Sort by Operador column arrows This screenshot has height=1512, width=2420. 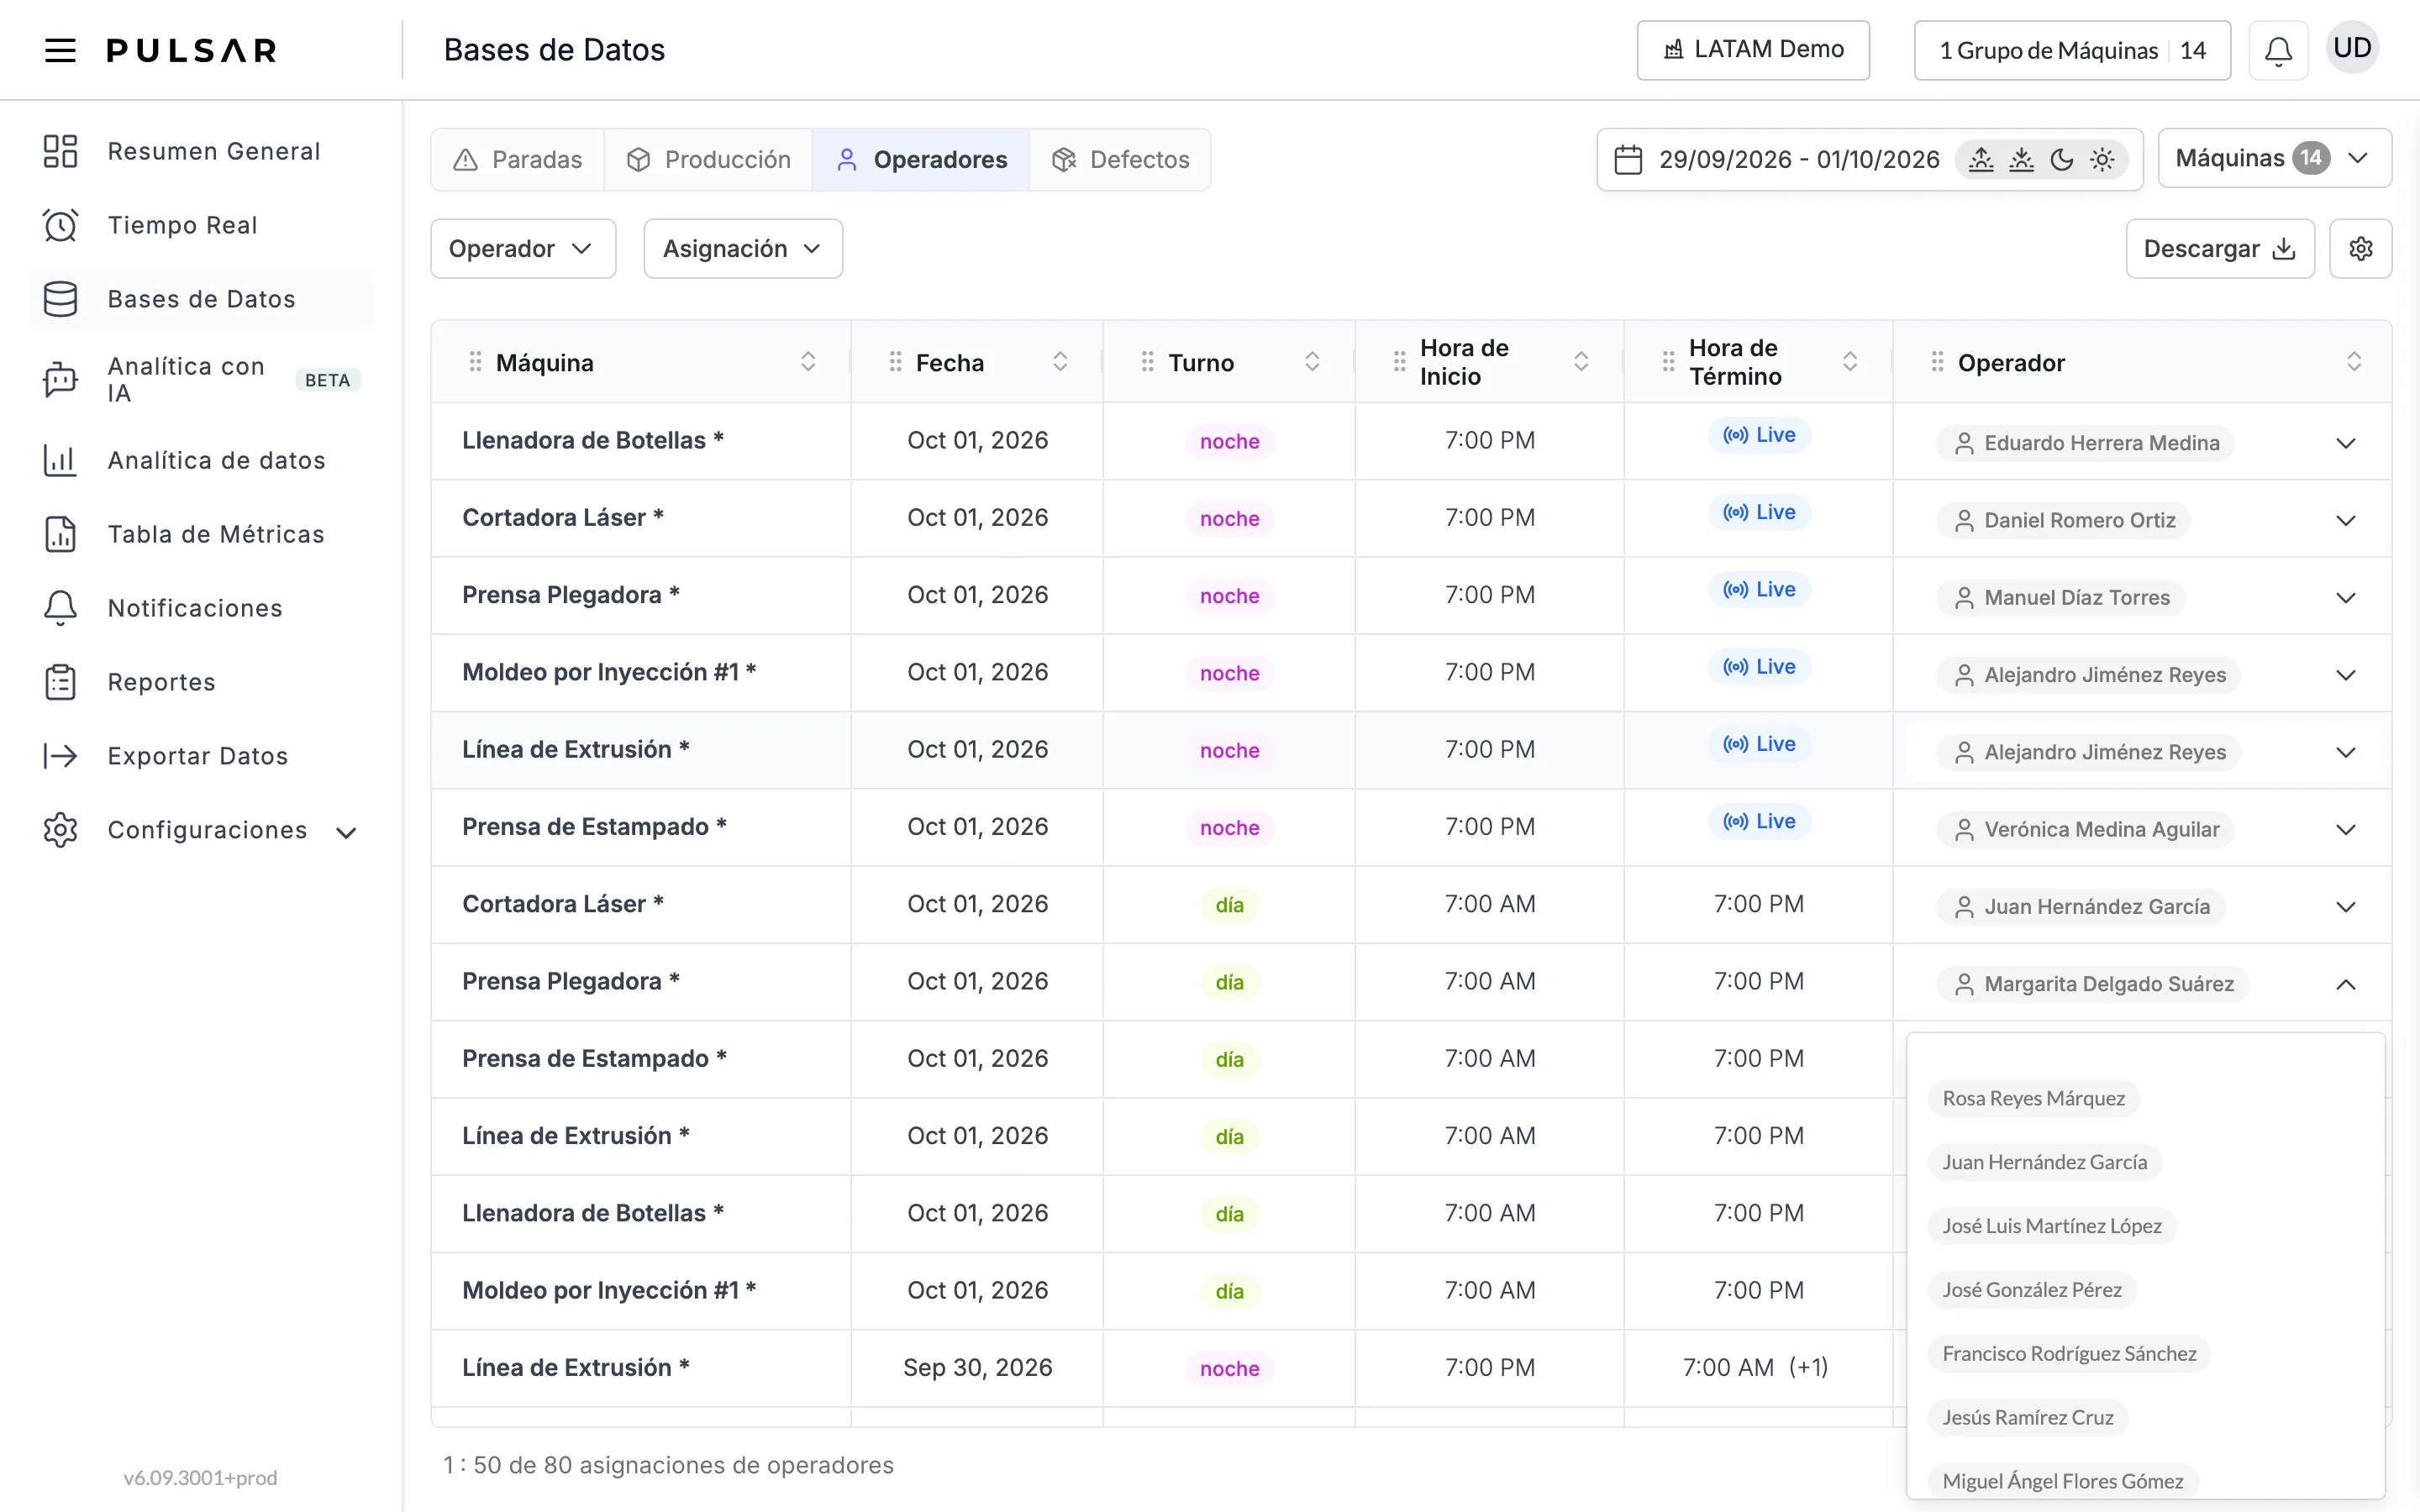tap(2354, 362)
